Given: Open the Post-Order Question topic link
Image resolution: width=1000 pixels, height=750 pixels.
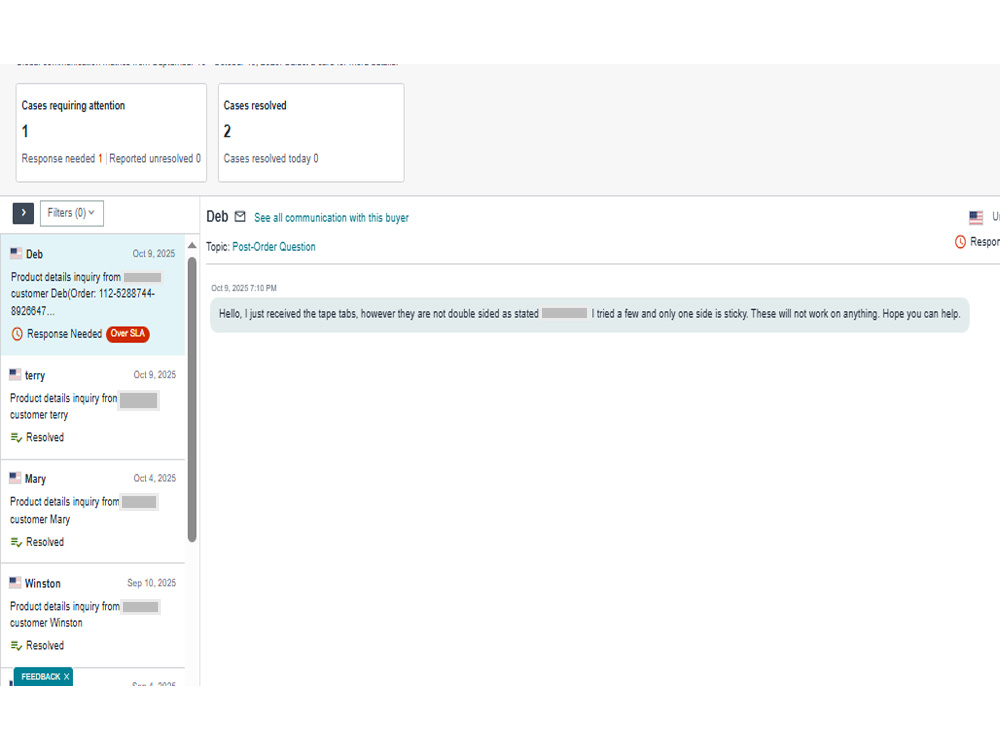Looking at the screenshot, I should pos(274,247).
